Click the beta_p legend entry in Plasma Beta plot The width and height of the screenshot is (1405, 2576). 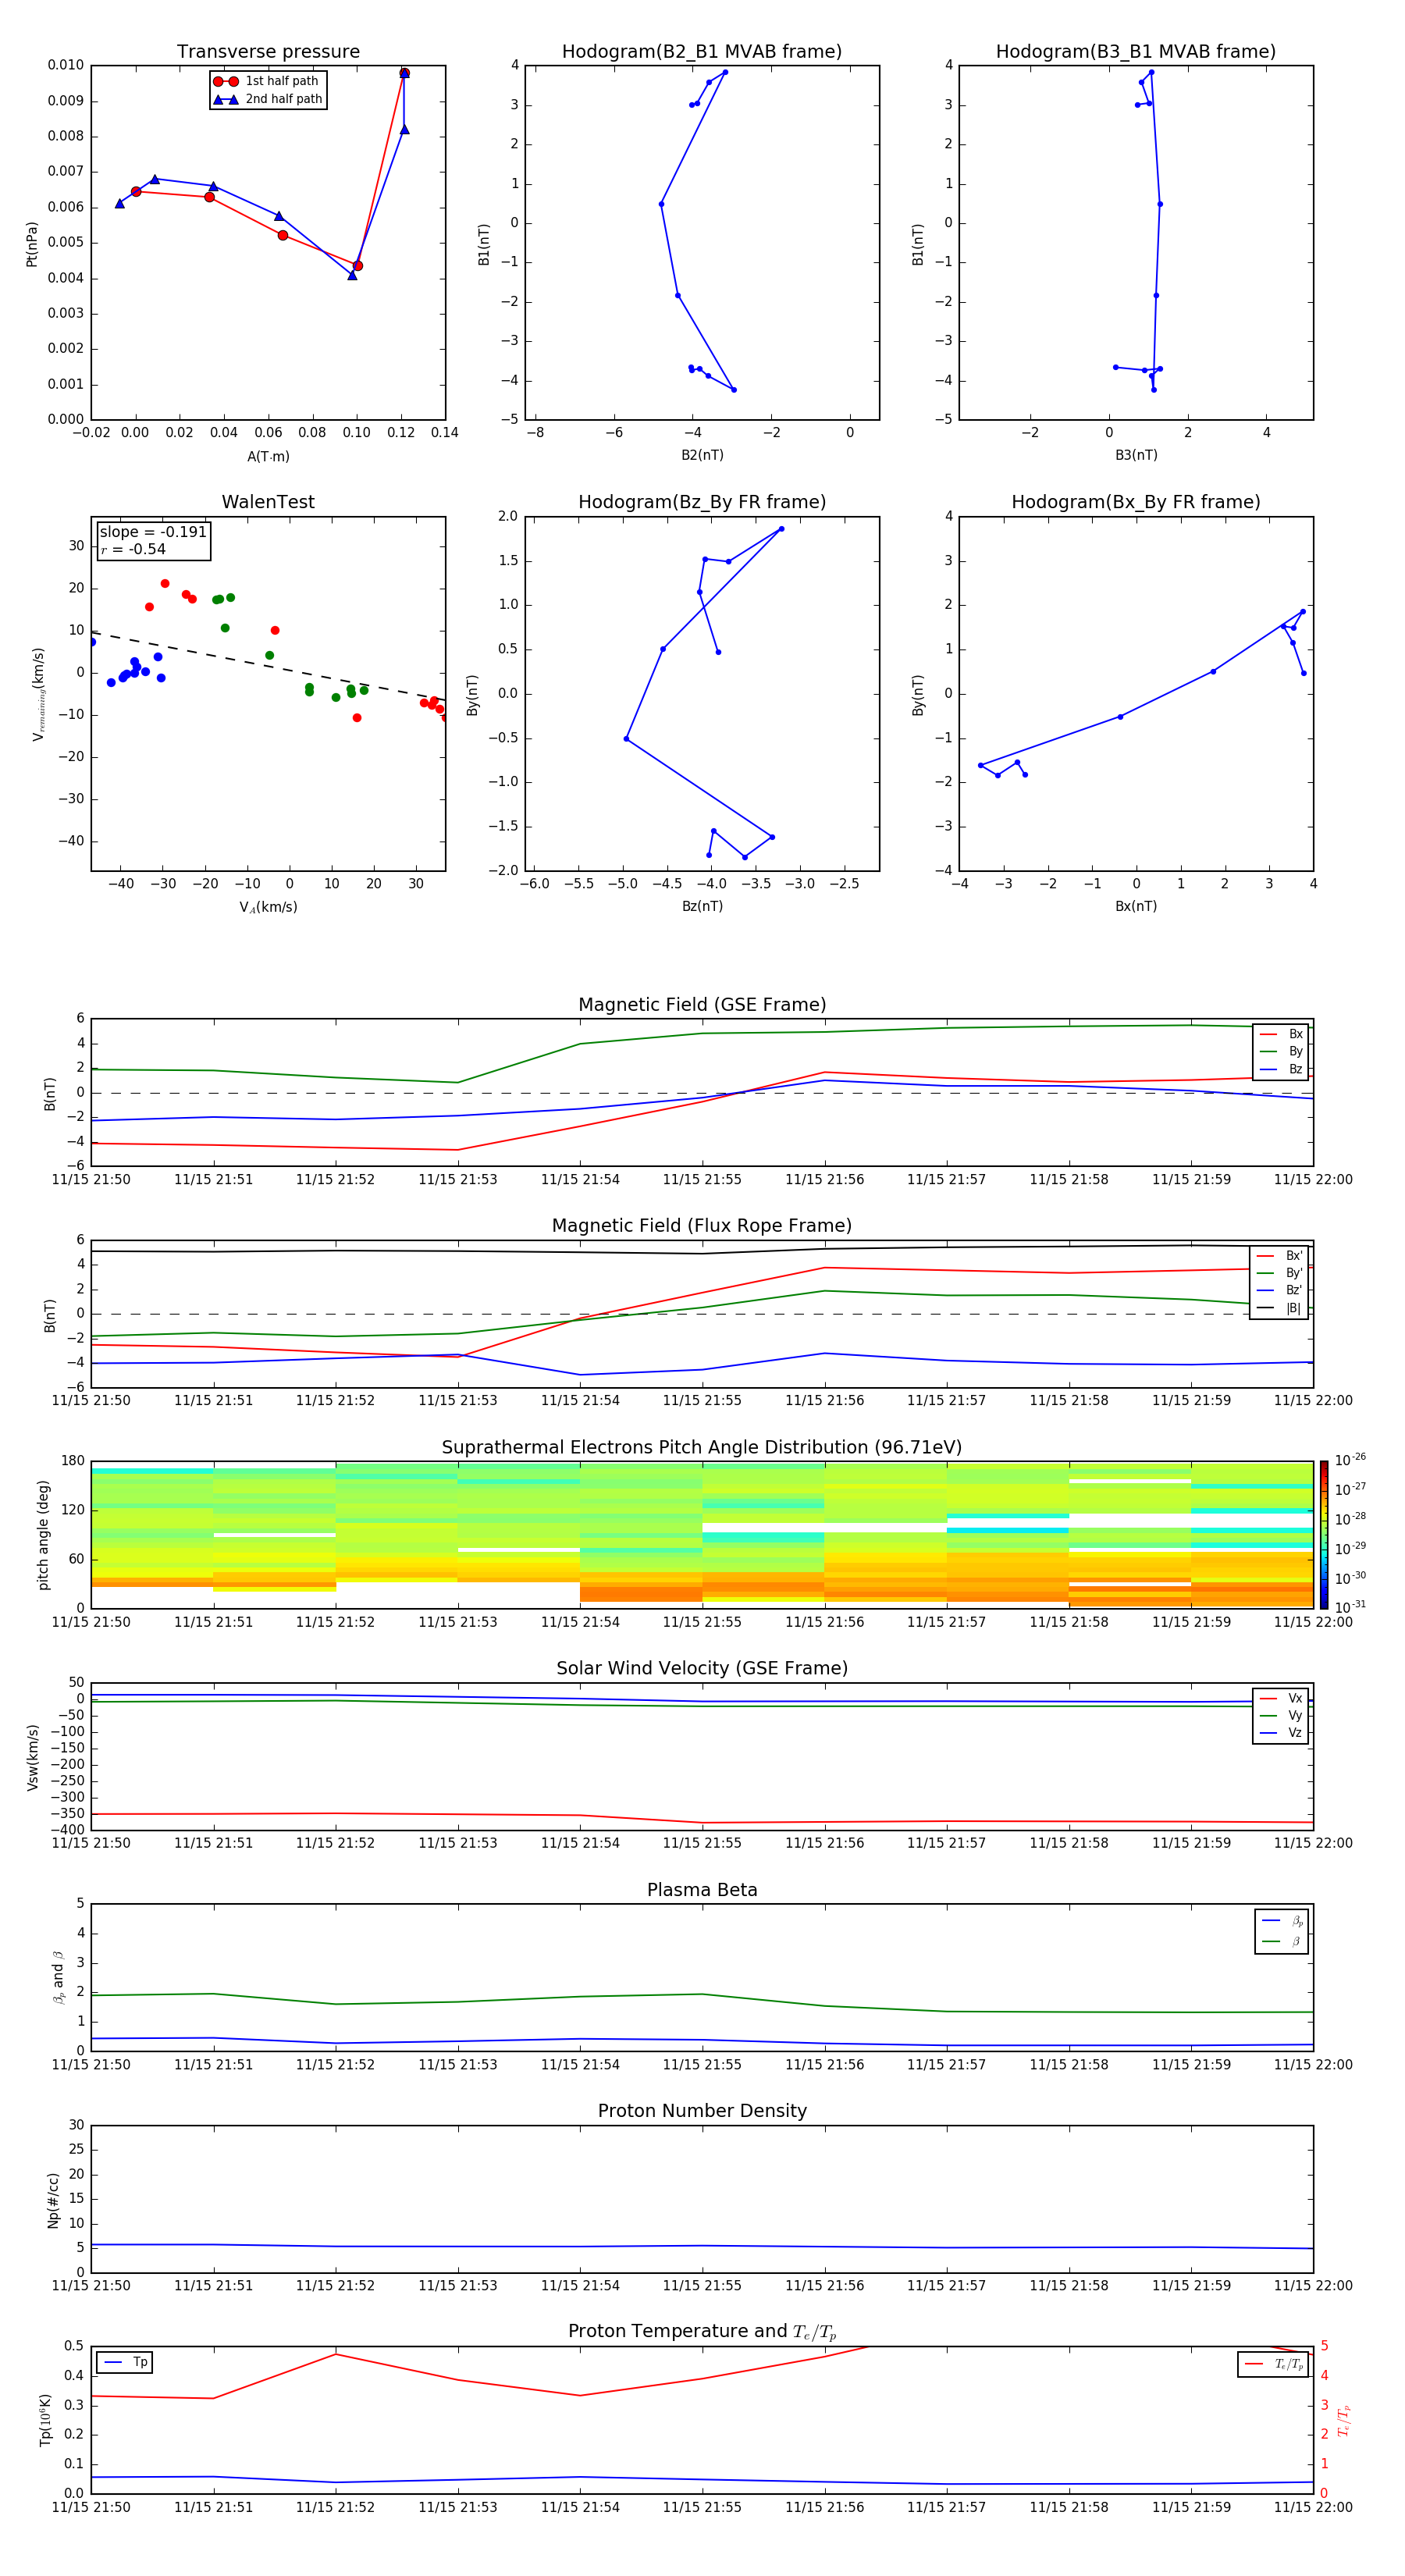click(x=1283, y=1921)
